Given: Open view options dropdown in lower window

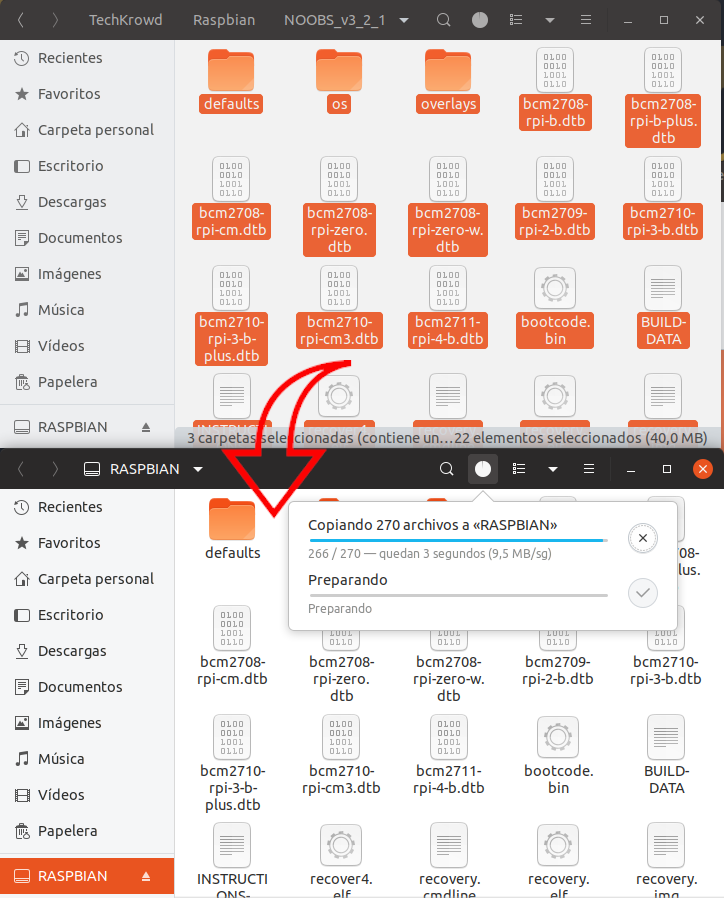Looking at the screenshot, I should pyautogui.click(x=552, y=469).
